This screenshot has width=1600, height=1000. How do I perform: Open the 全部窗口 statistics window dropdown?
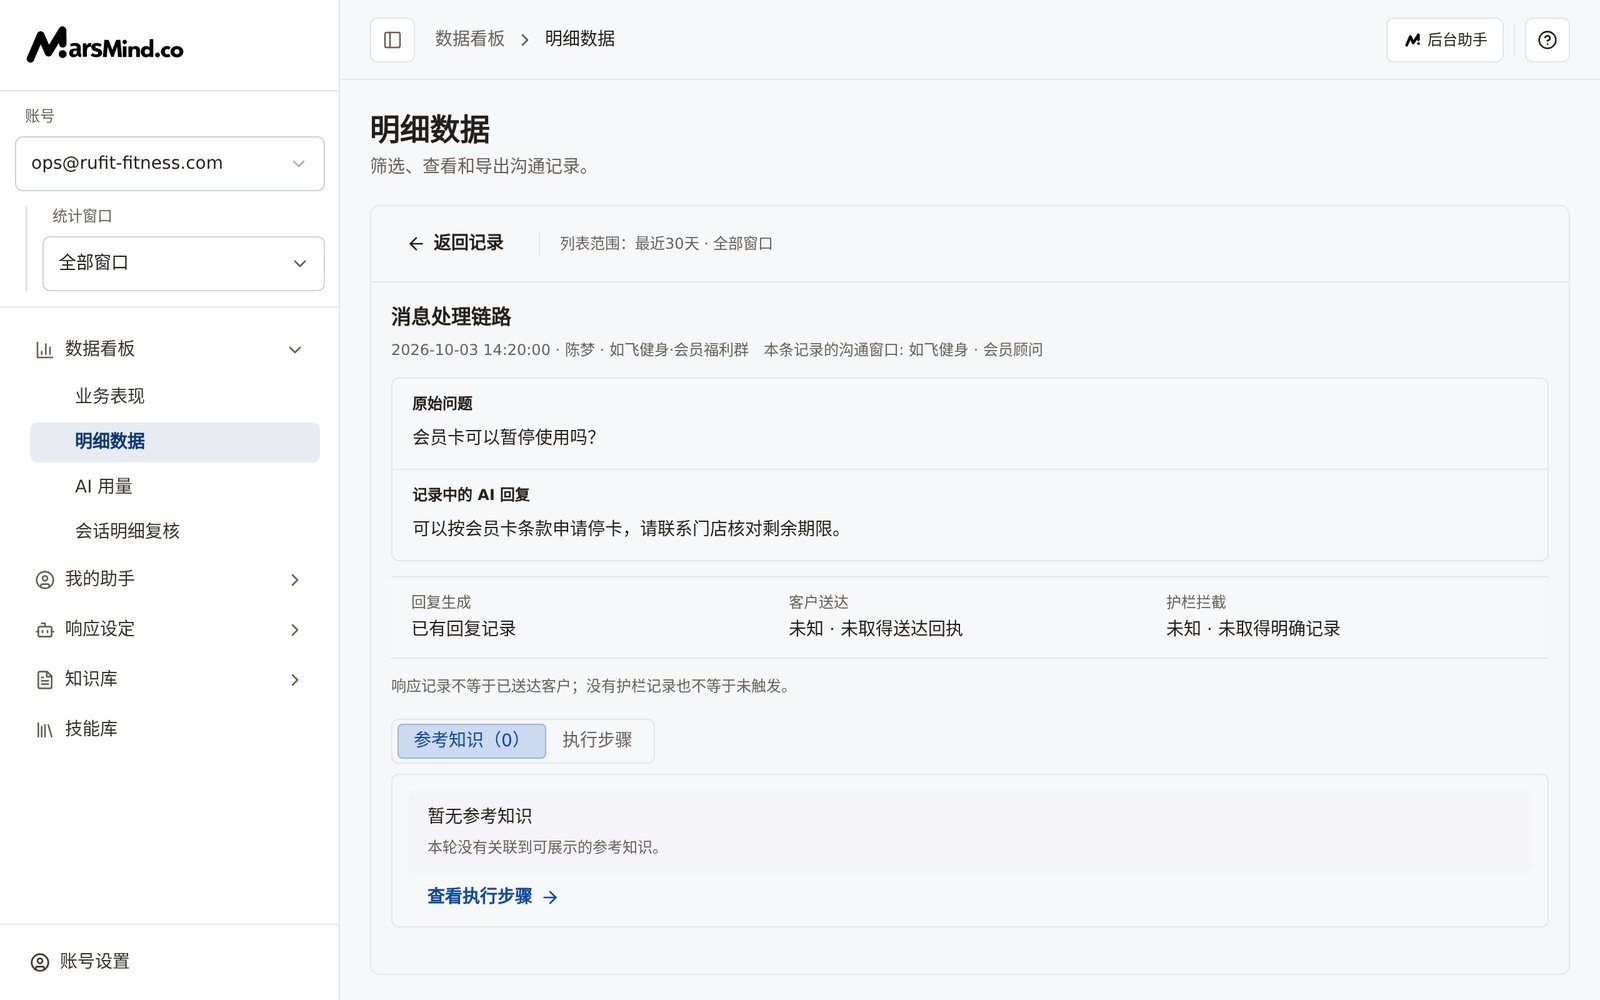183,263
